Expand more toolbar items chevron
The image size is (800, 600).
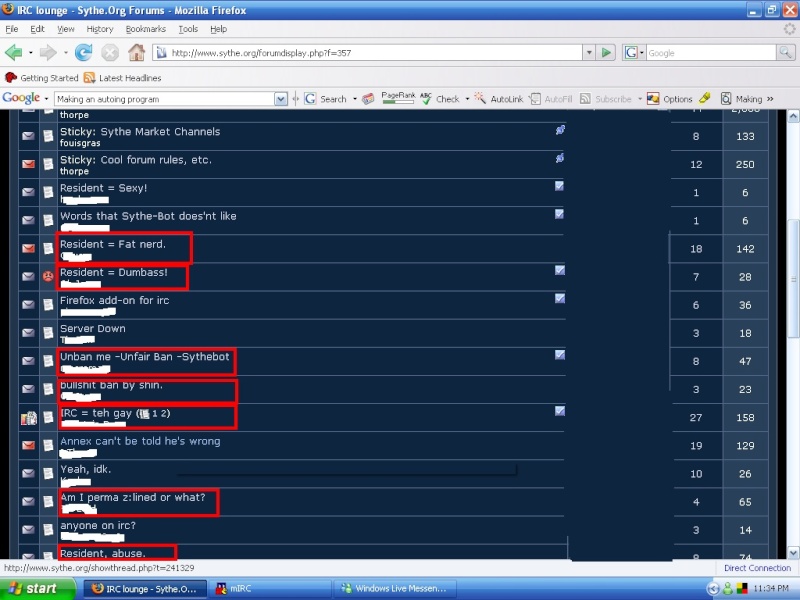(x=770, y=99)
